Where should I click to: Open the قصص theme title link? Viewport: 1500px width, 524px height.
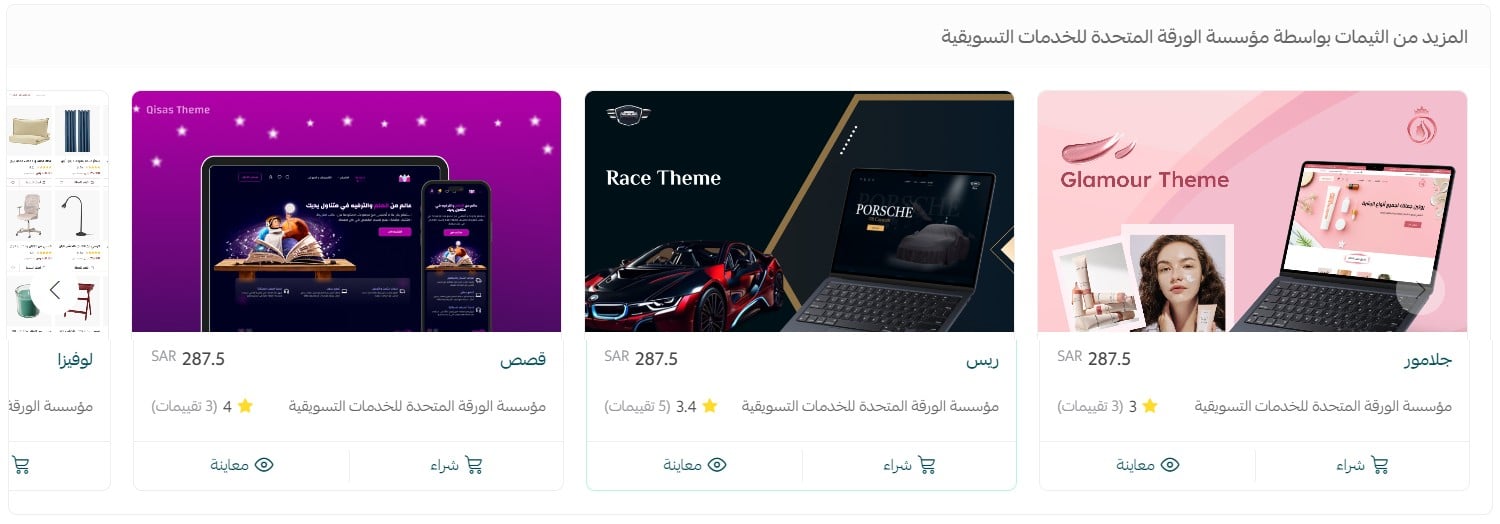(523, 360)
